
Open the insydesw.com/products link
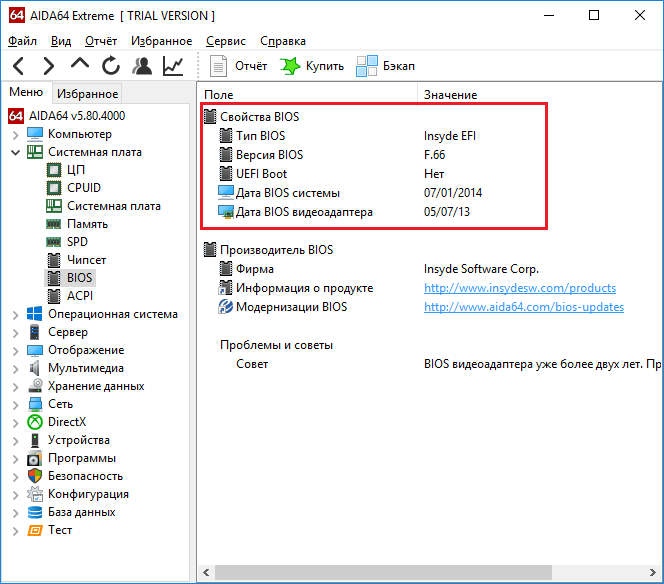(x=520, y=288)
